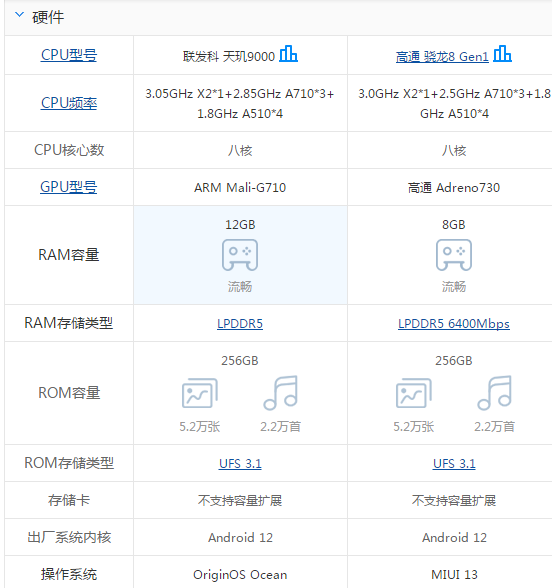This screenshot has height=588, width=552.
Task: Click the RAM存储类型 row label
Action: (x=69, y=323)
